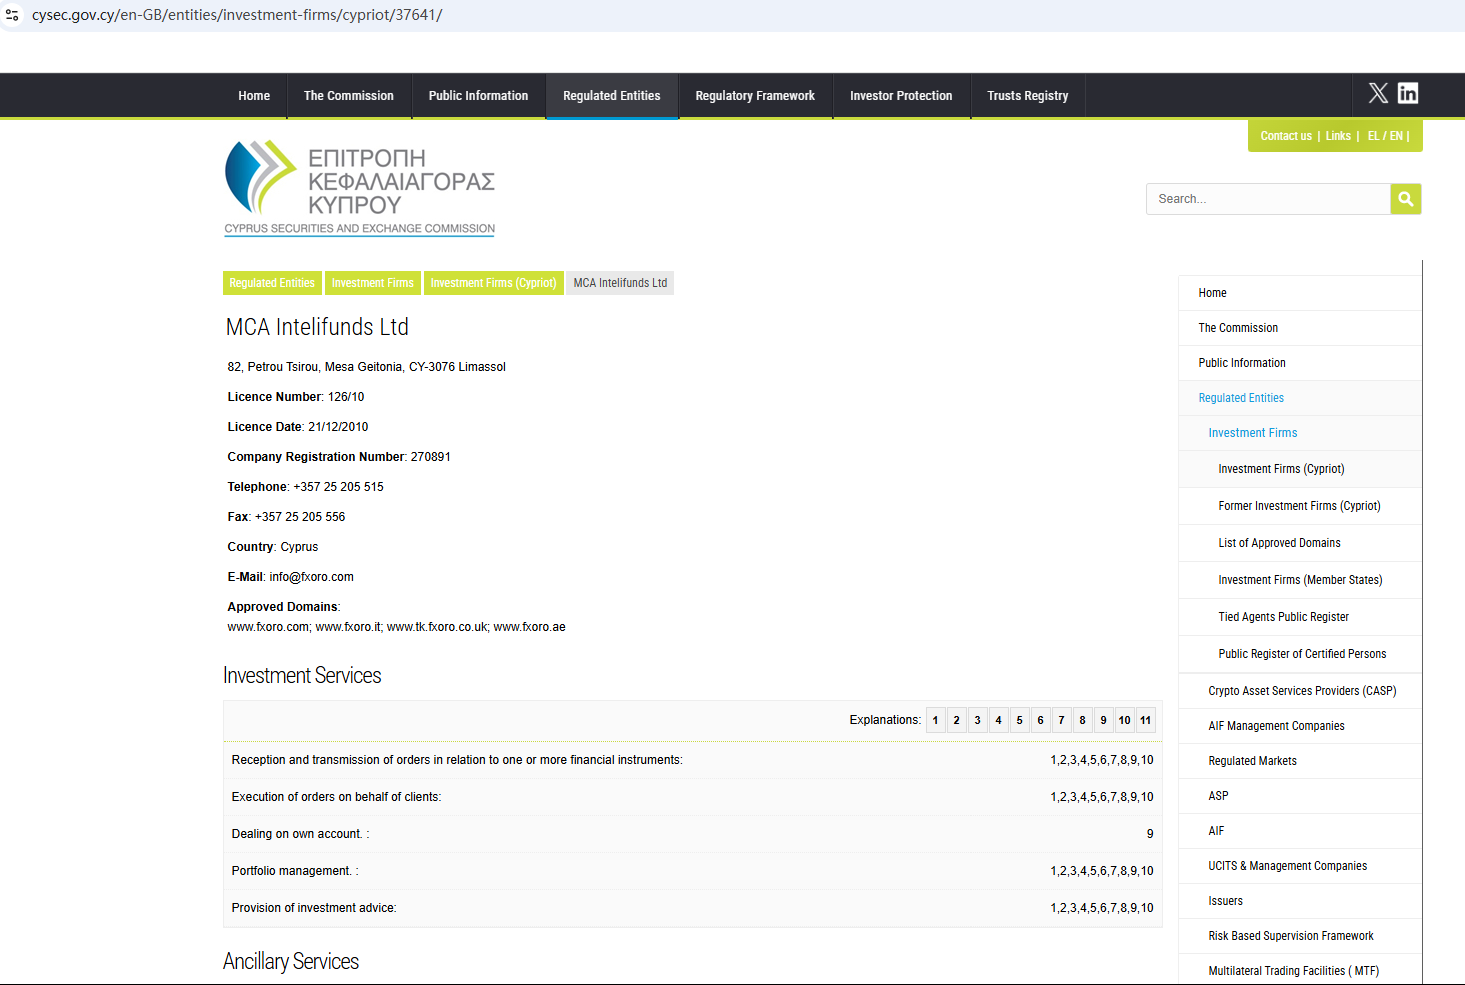This screenshot has width=1465, height=985.
Task: Click the Contact us link
Action: [1286, 136]
